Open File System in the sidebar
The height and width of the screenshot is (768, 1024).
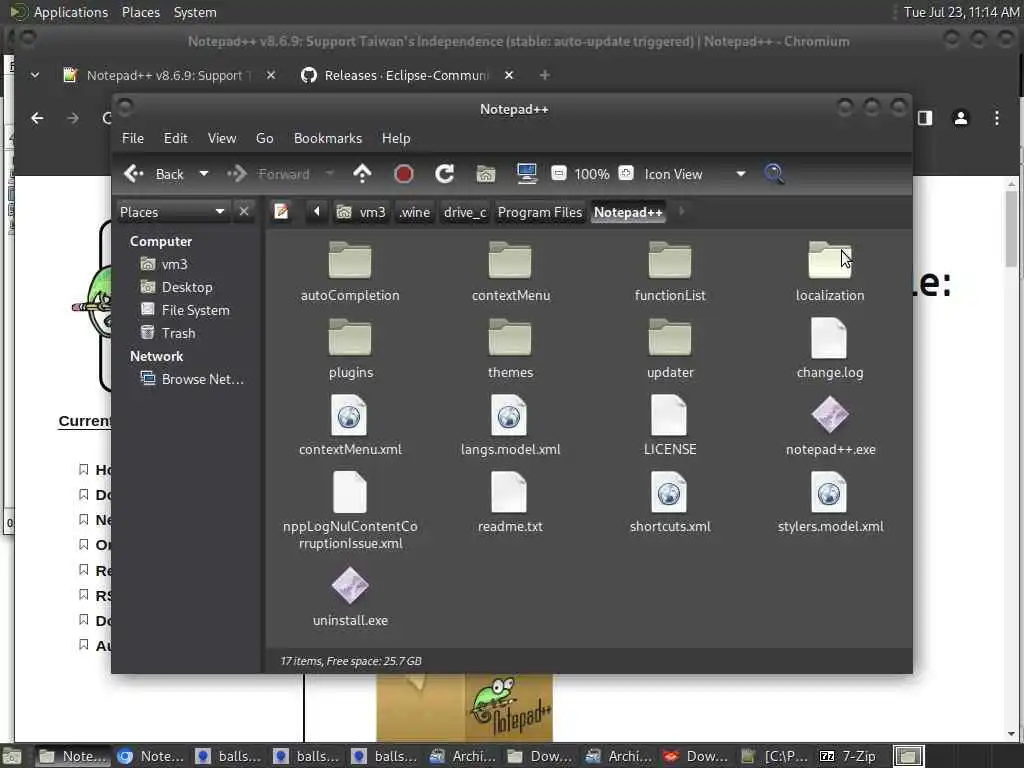(195, 310)
